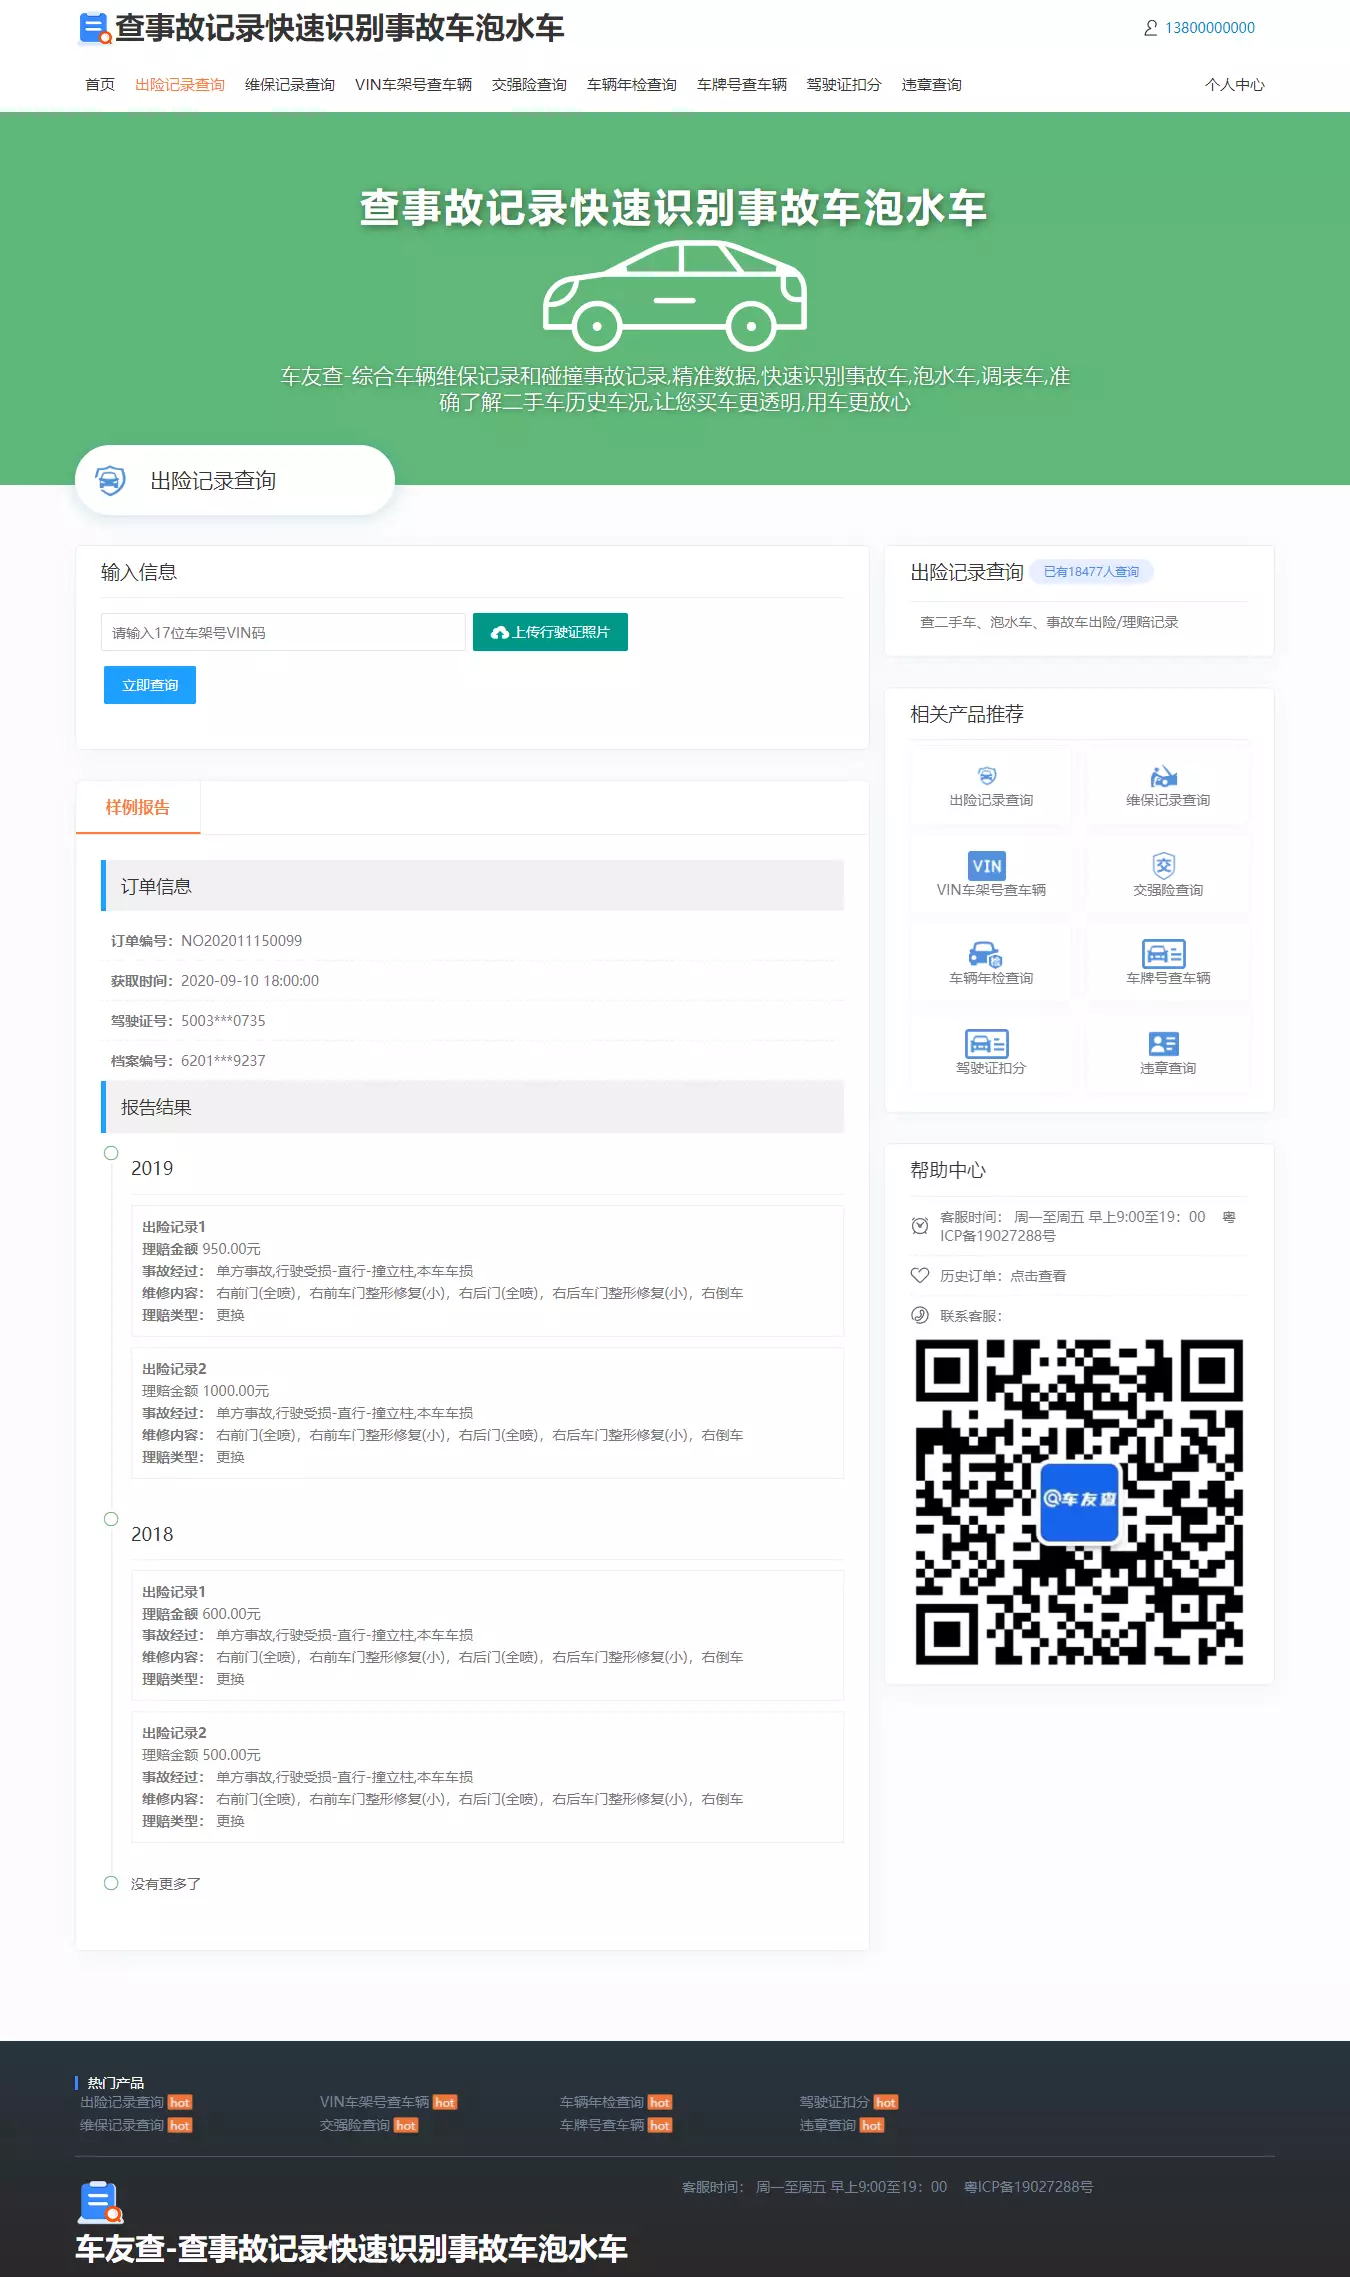Open footer link VIN车架号查车辆 hot
1350x2279 pixels.
click(x=389, y=2102)
